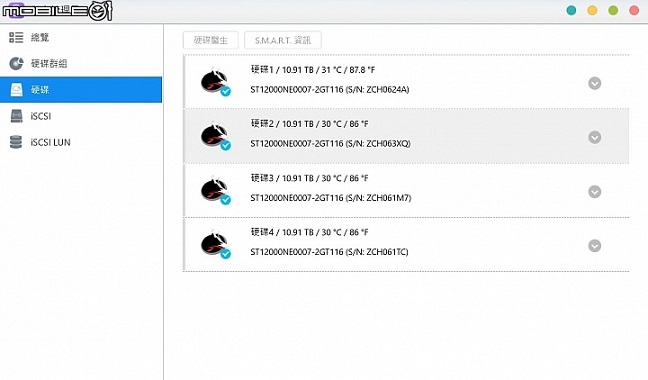The image size is (648, 380).
Task: Click the 硬碟醫生 button
Action: 211,40
